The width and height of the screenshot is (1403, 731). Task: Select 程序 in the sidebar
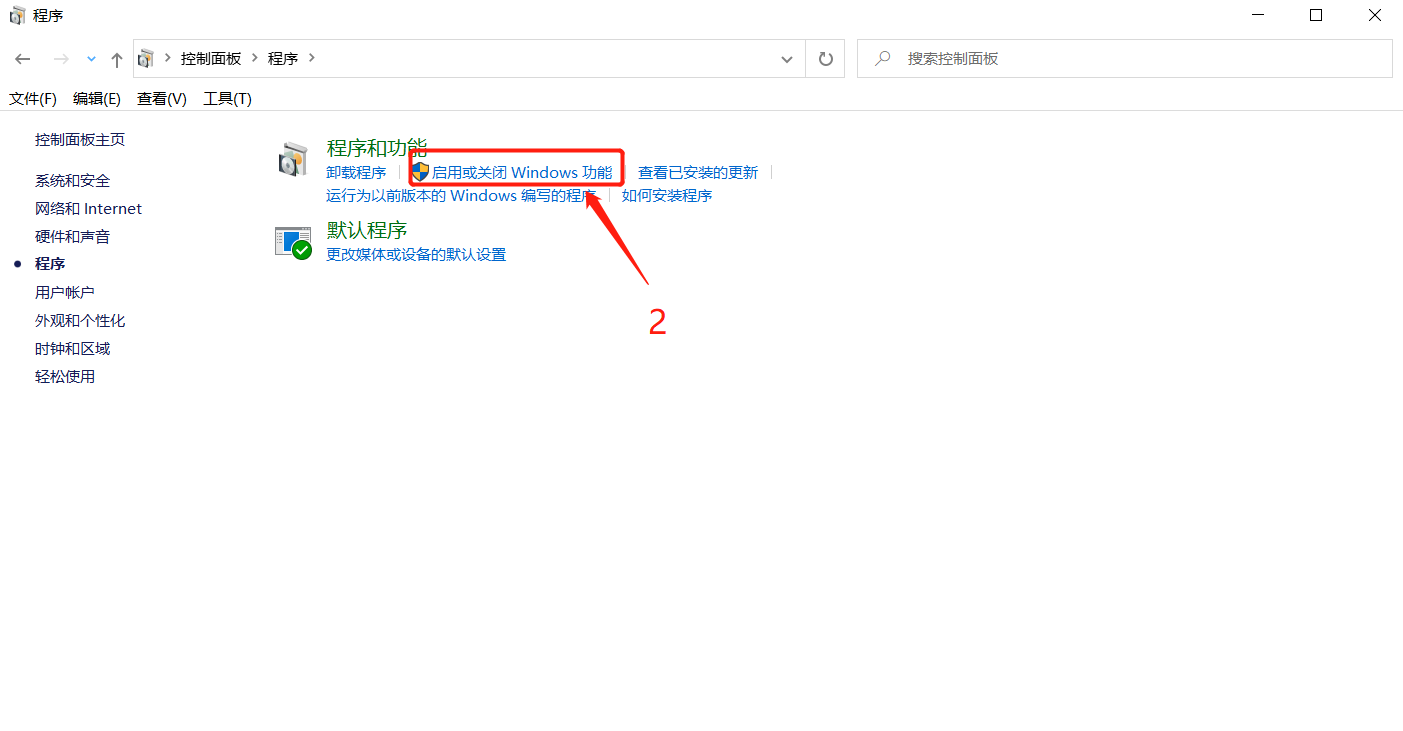[x=50, y=263]
